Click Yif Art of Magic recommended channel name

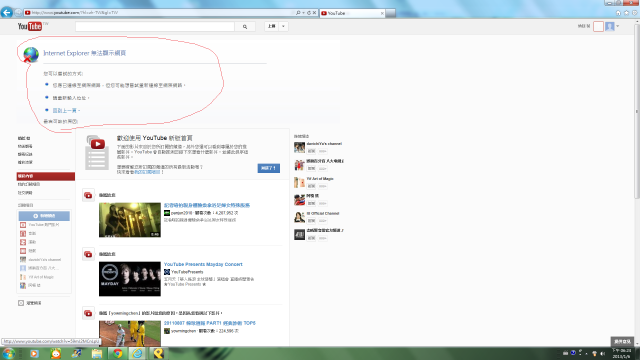320,179
